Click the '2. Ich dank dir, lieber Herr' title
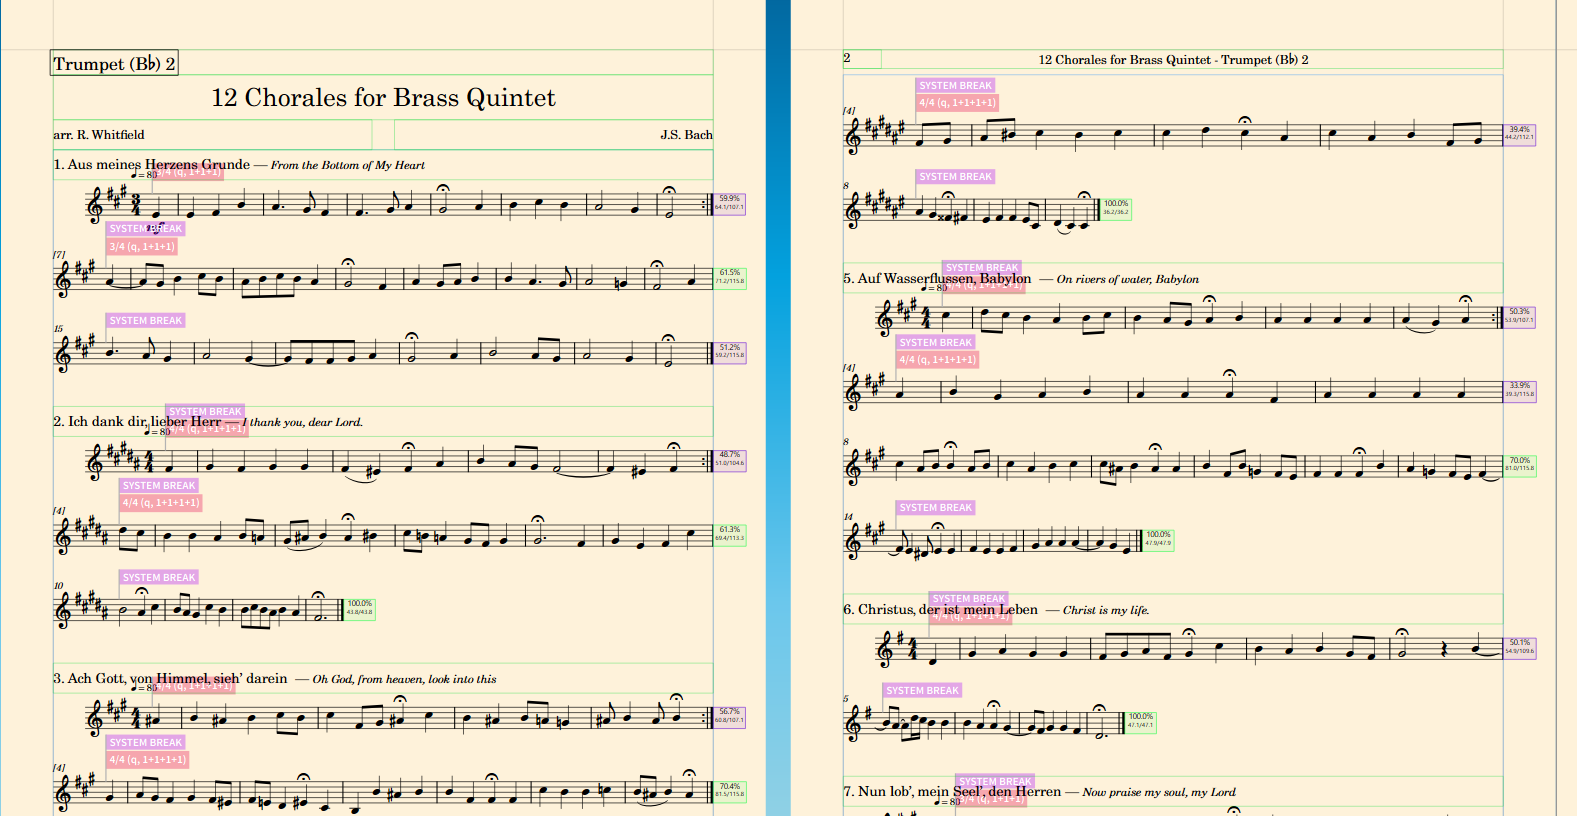Viewport: 1577px width, 816px height. (137, 421)
